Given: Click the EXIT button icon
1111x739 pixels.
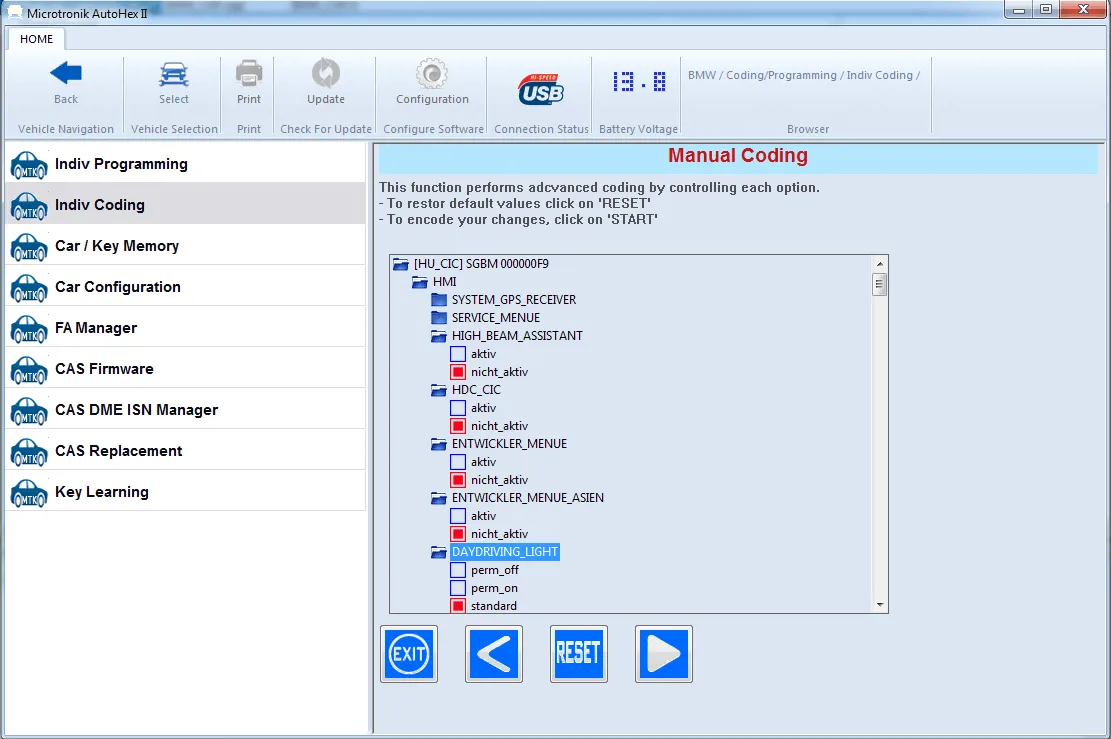Looking at the screenshot, I should click(409, 654).
